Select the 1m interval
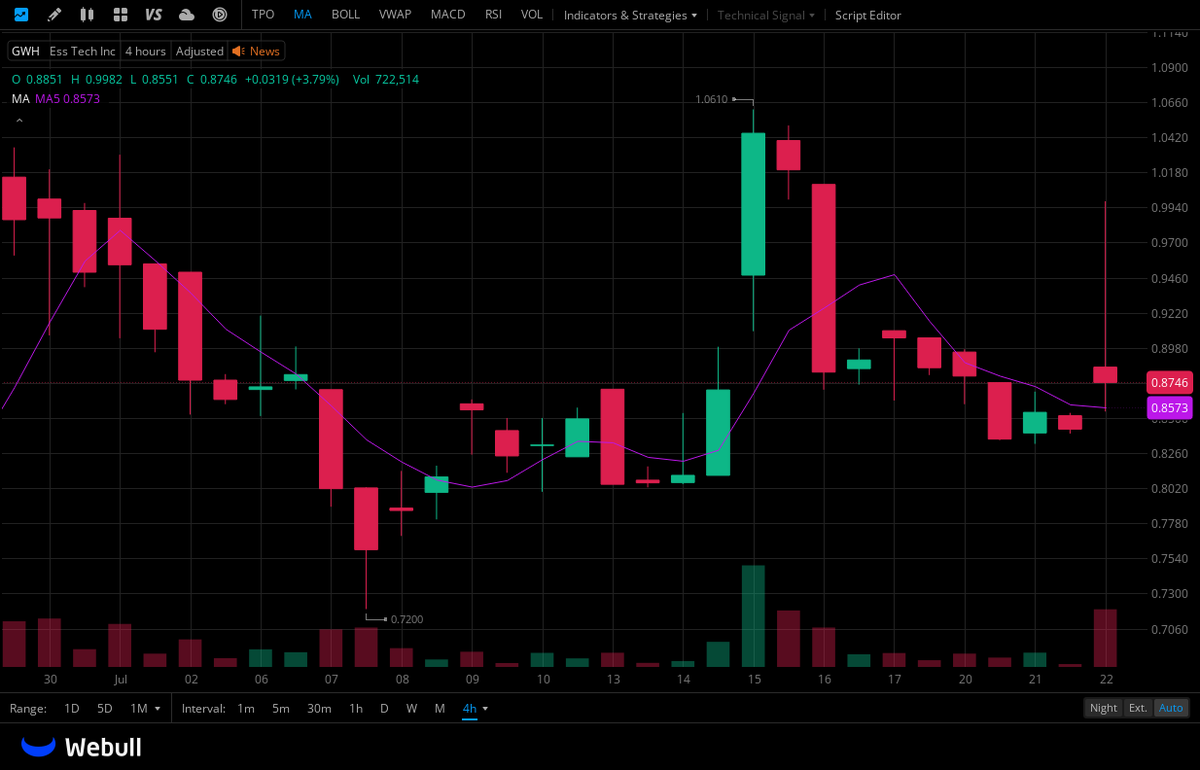The height and width of the screenshot is (770, 1200). [x=246, y=708]
